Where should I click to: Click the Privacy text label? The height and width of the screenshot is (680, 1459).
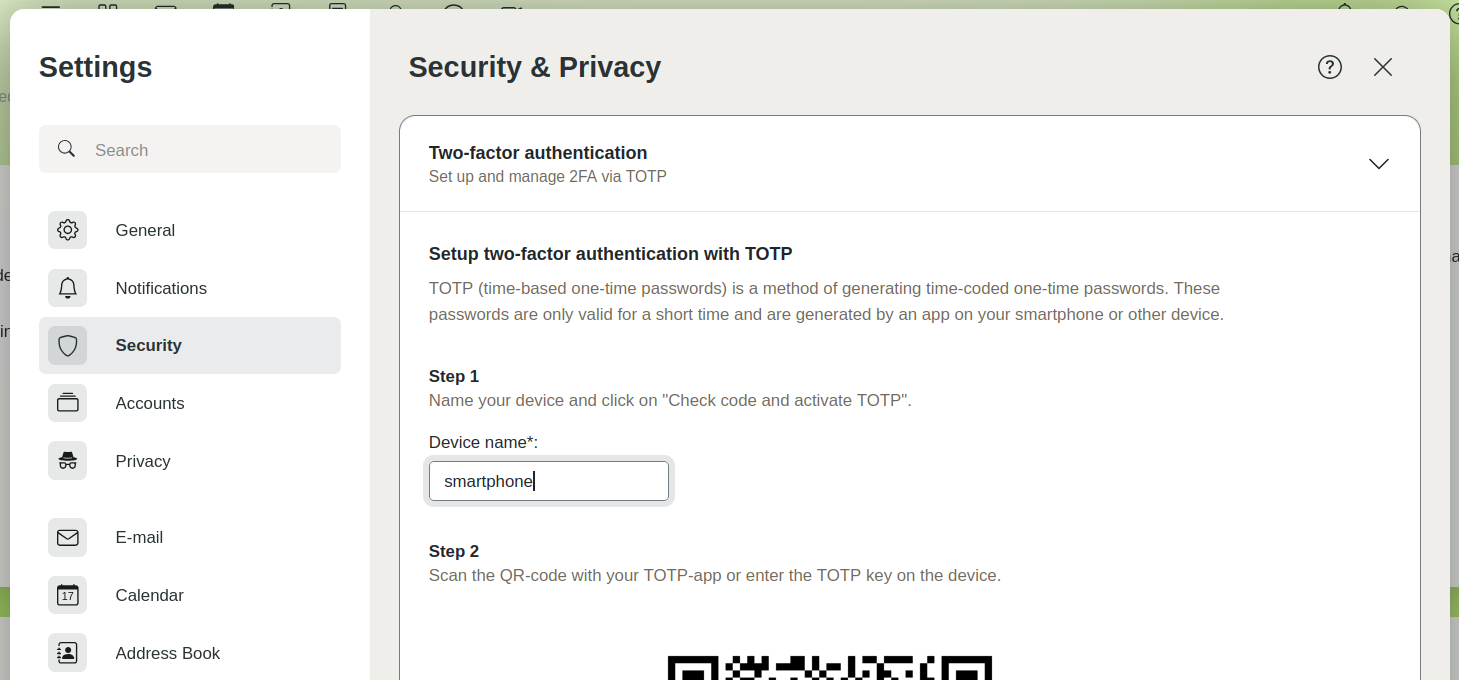point(143,461)
